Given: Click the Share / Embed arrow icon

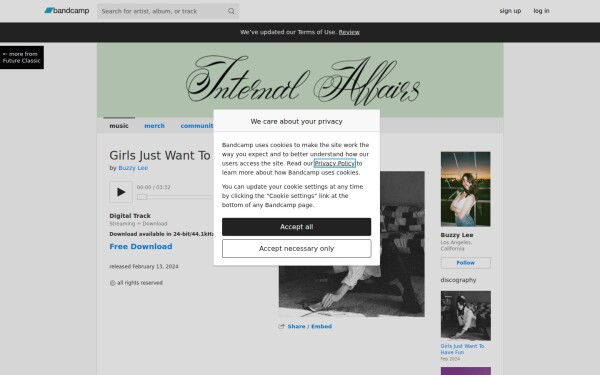Looking at the screenshot, I should [282, 326].
